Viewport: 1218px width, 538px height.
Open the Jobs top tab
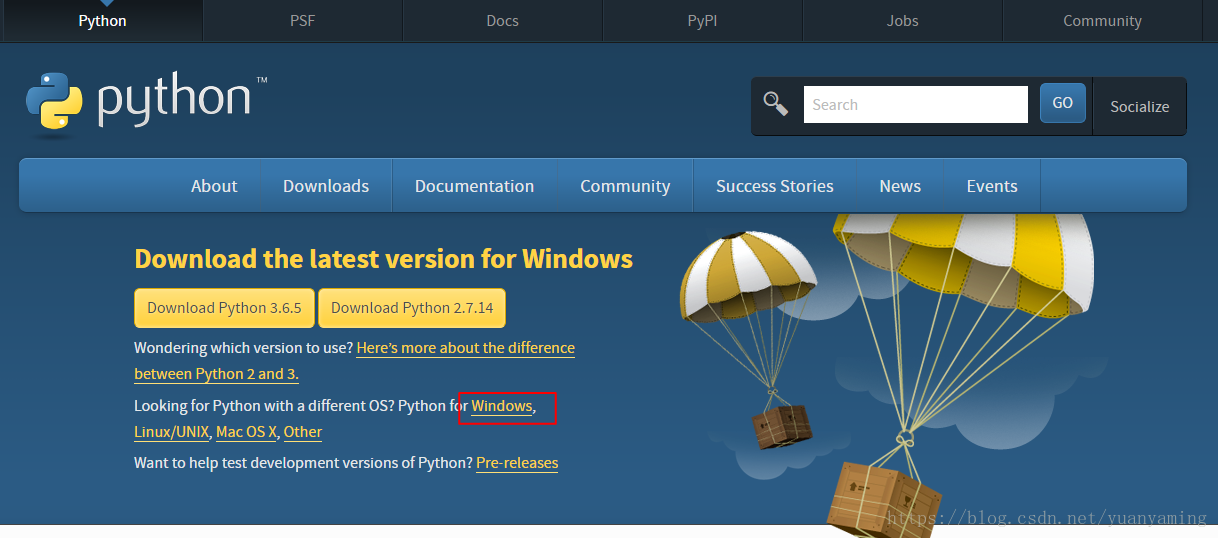903,21
